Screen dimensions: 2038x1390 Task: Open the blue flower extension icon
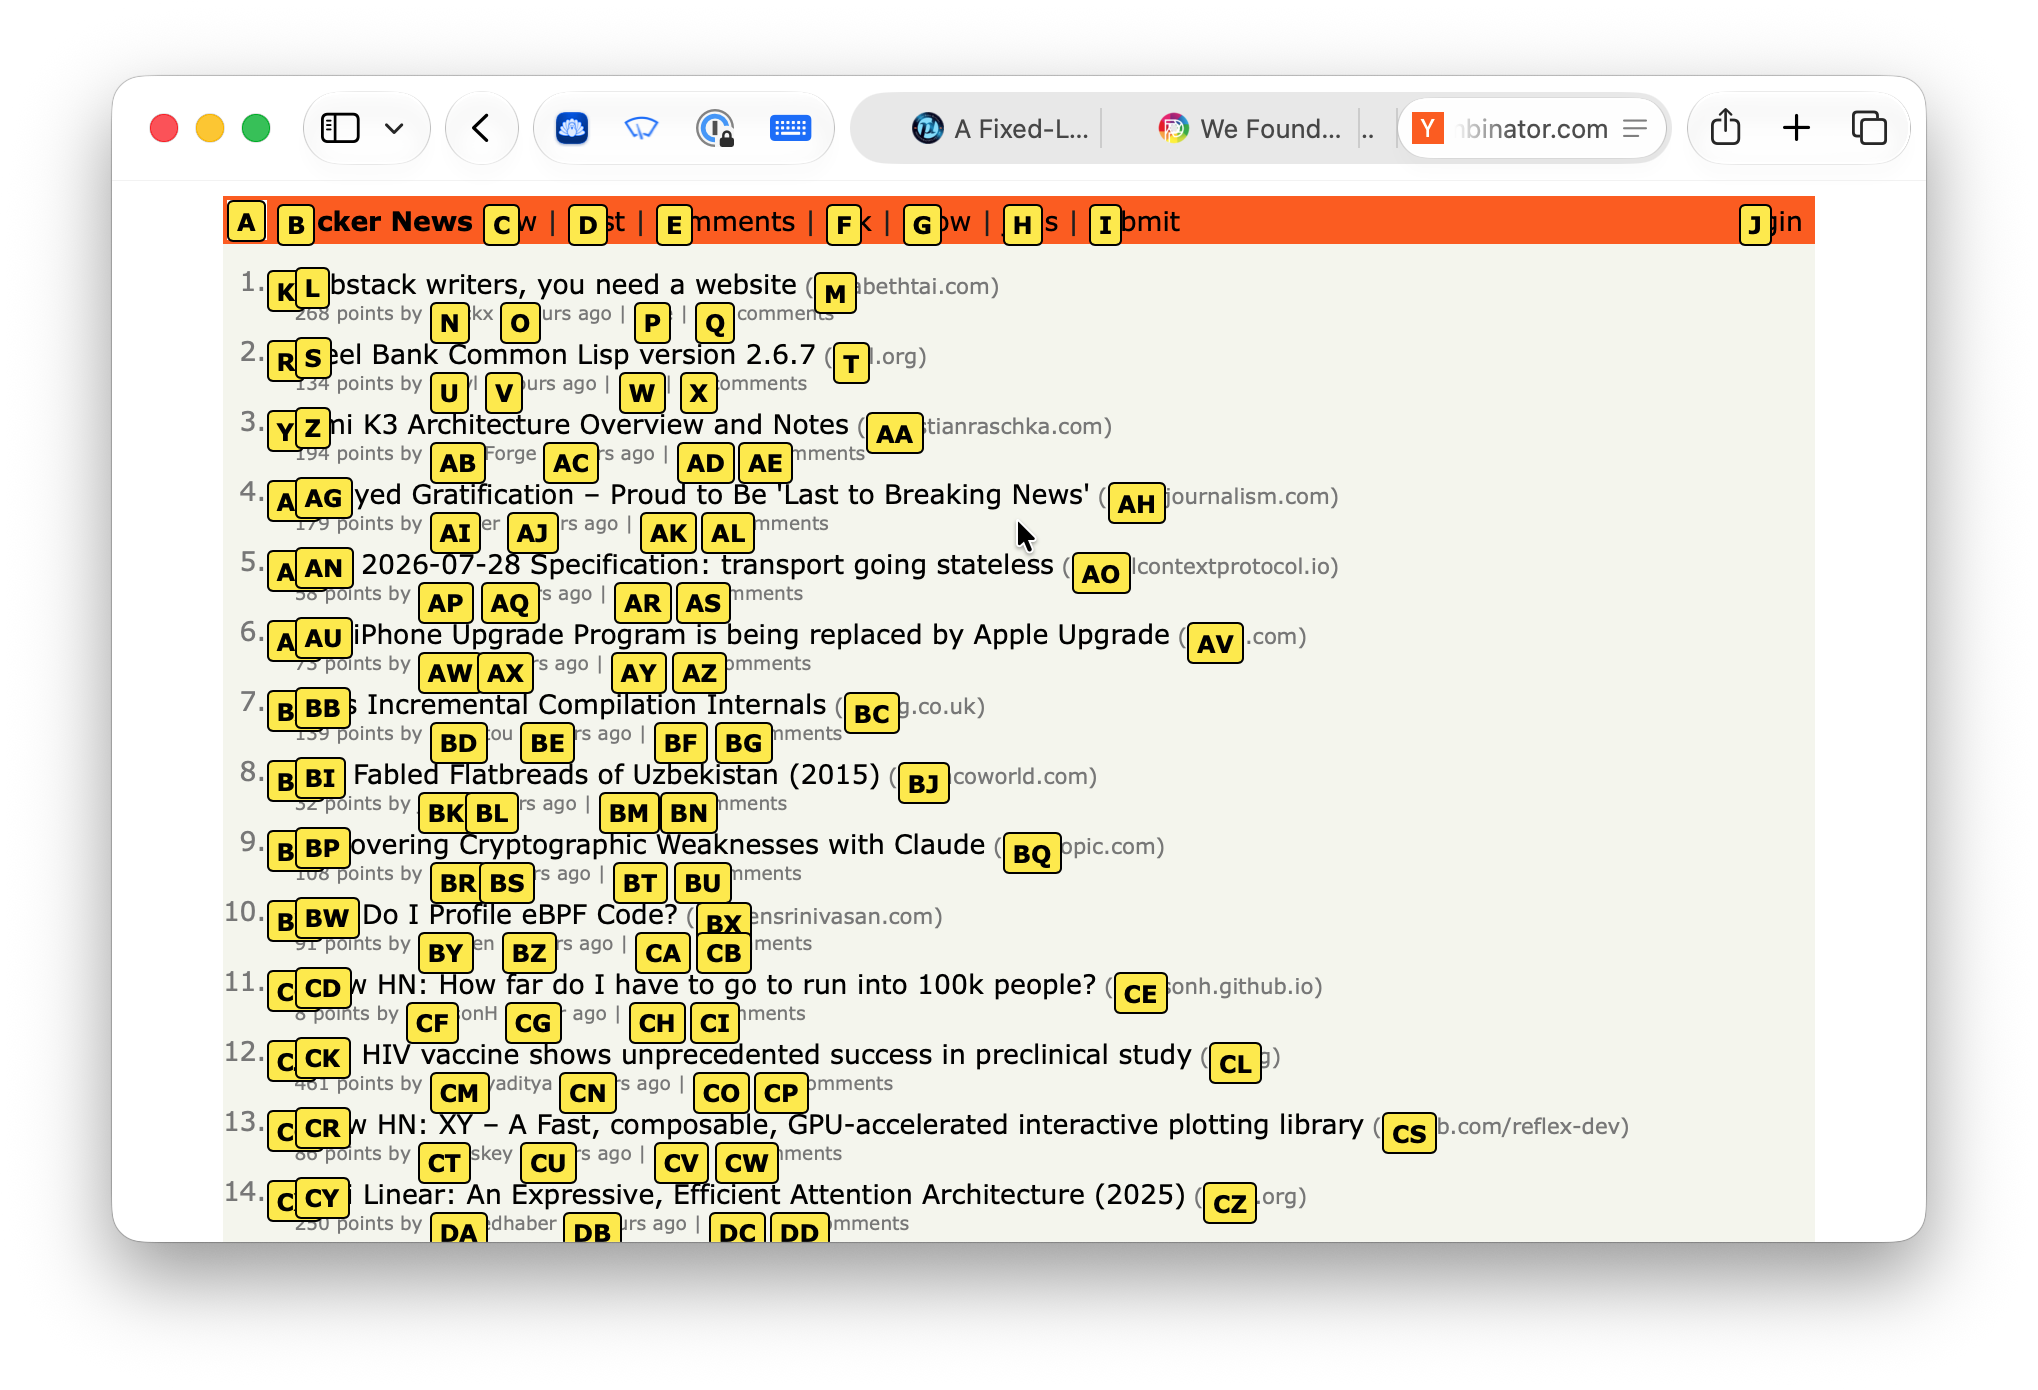click(572, 128)
